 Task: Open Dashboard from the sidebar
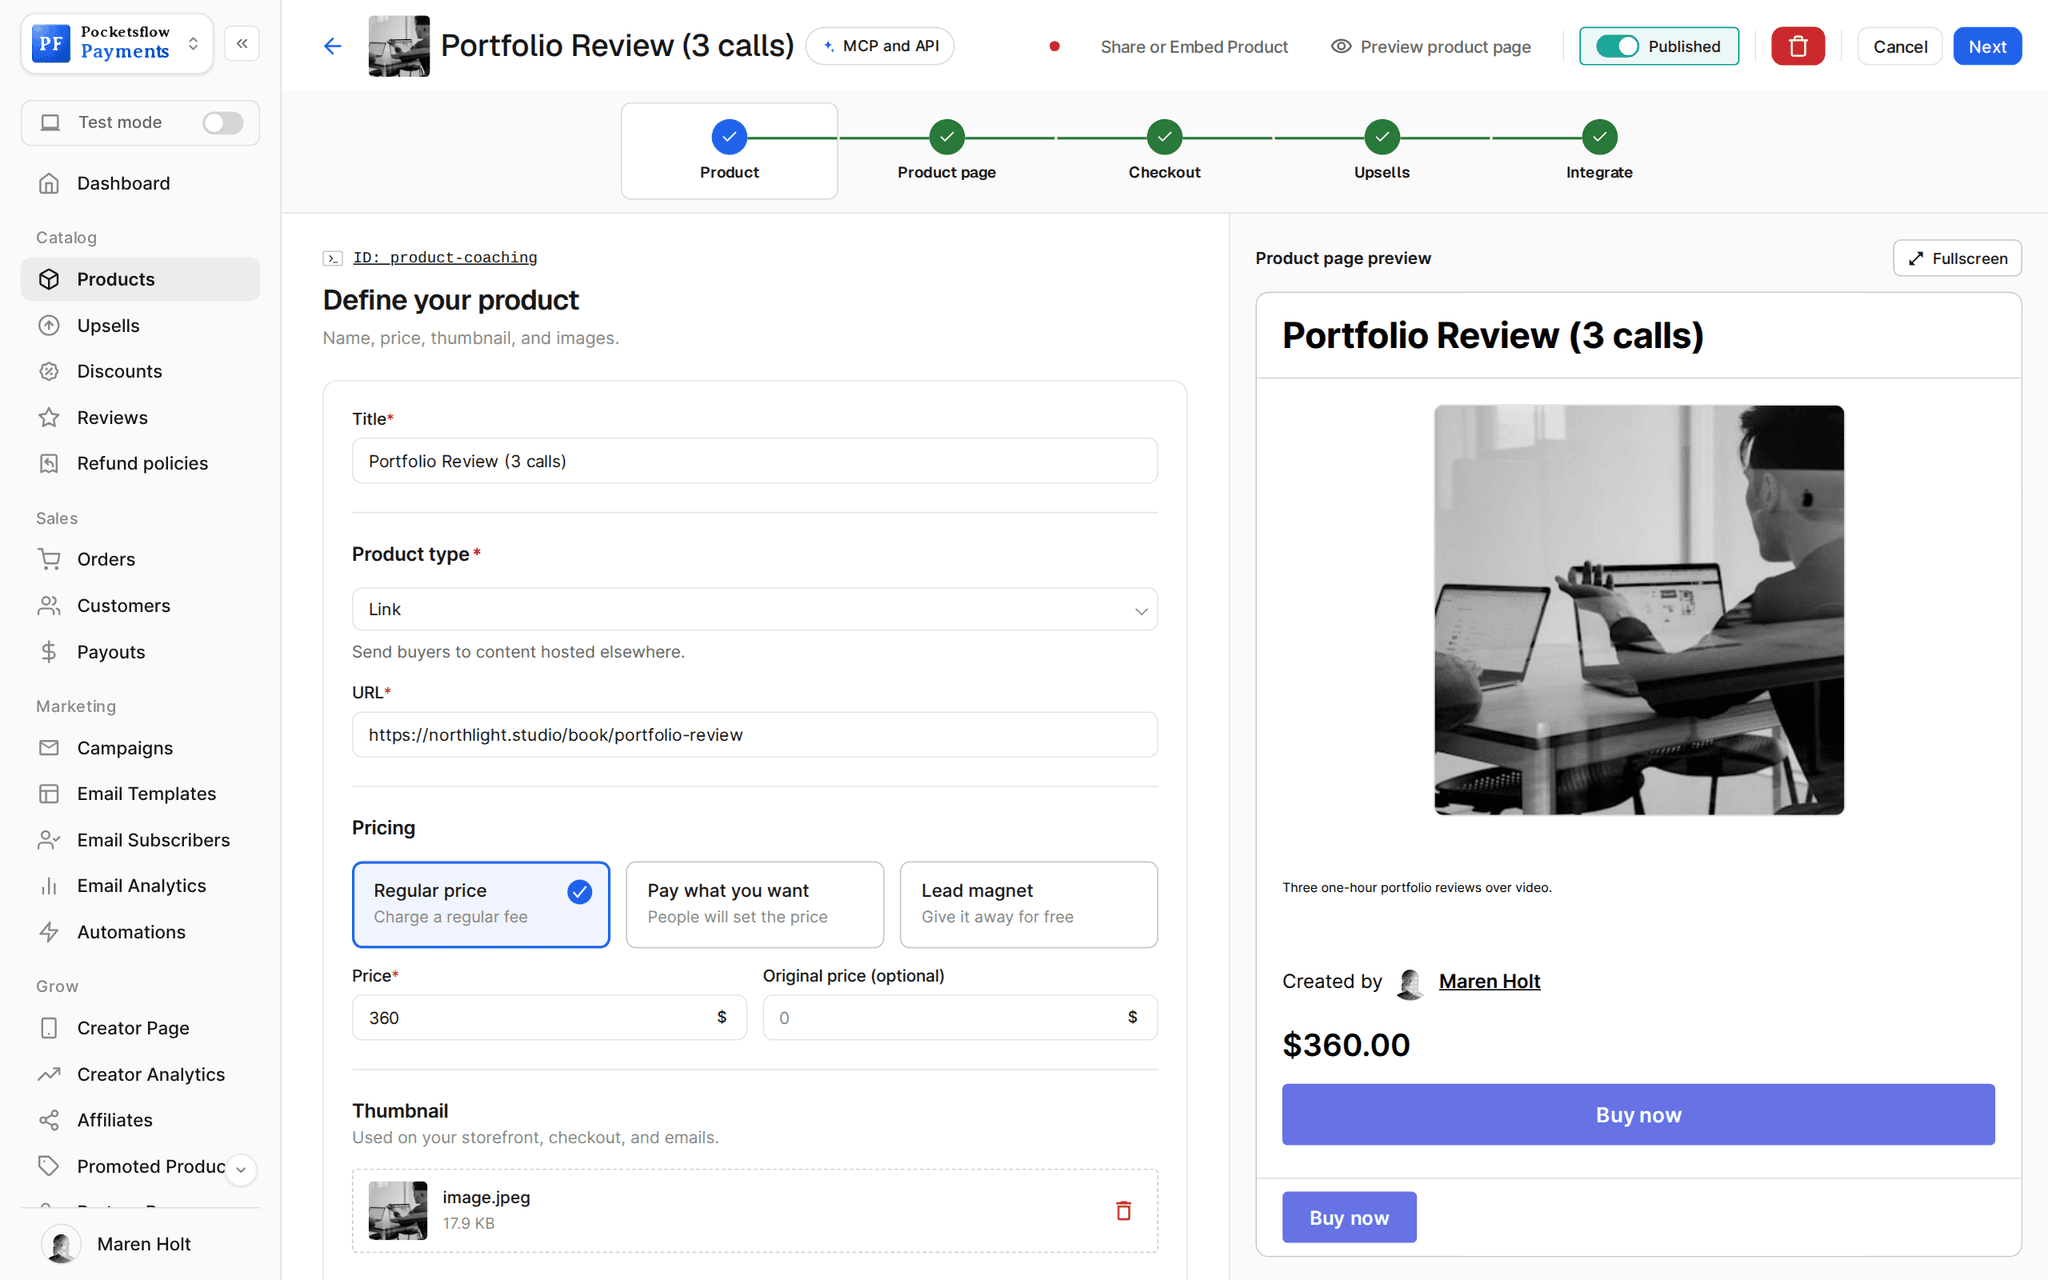coord(140,183)
